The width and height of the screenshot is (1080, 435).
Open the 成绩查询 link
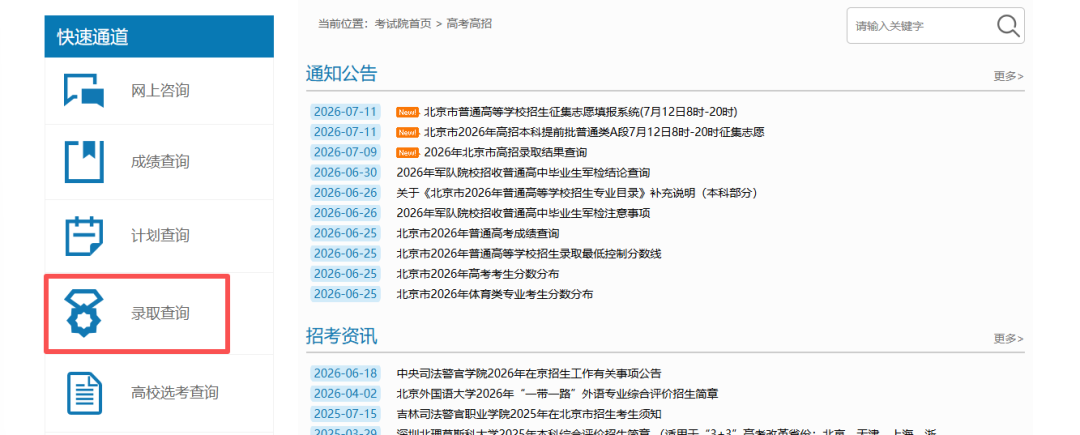(x=160, y=162)
